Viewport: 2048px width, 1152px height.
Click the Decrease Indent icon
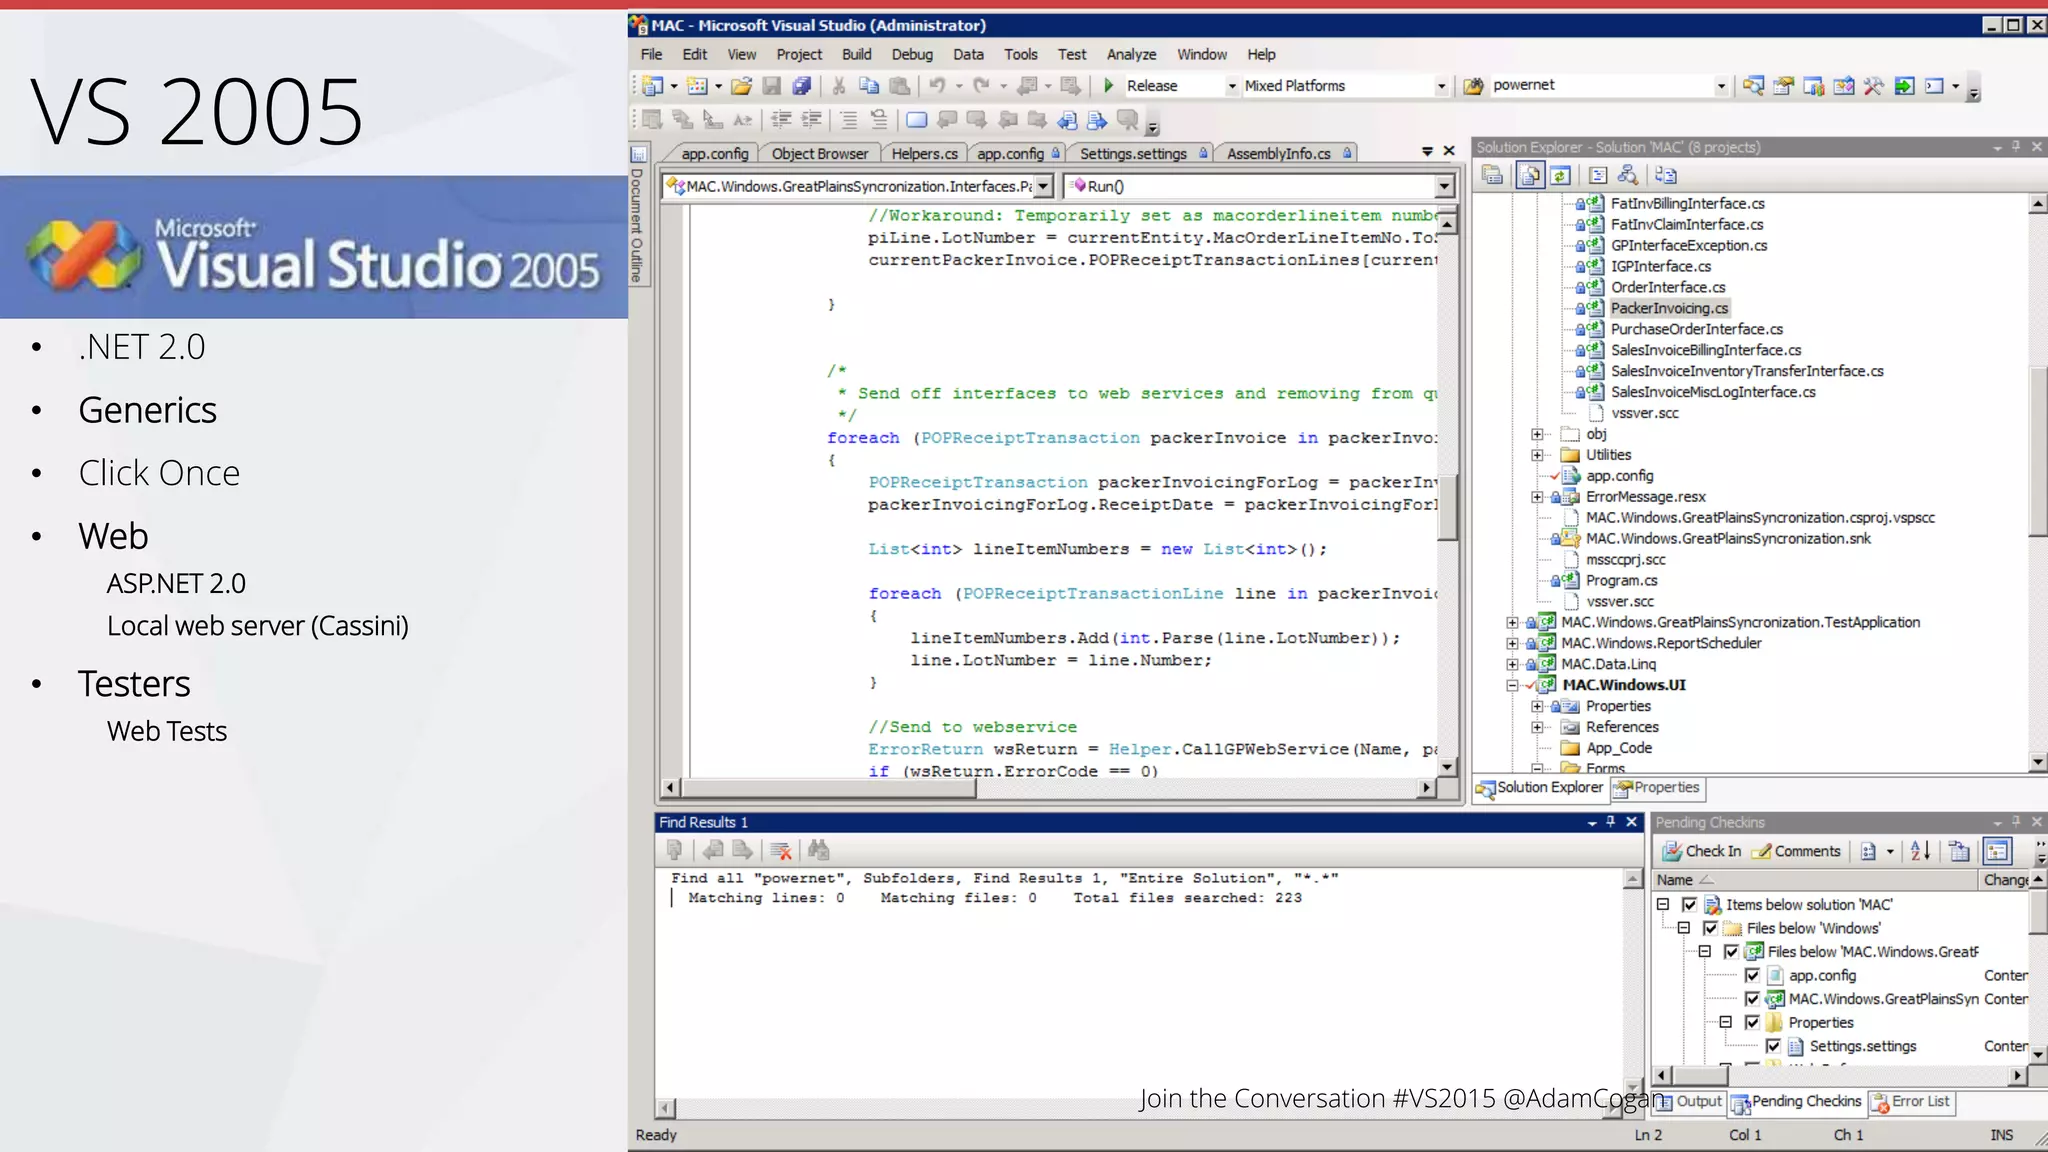click(x=781, y=120)
